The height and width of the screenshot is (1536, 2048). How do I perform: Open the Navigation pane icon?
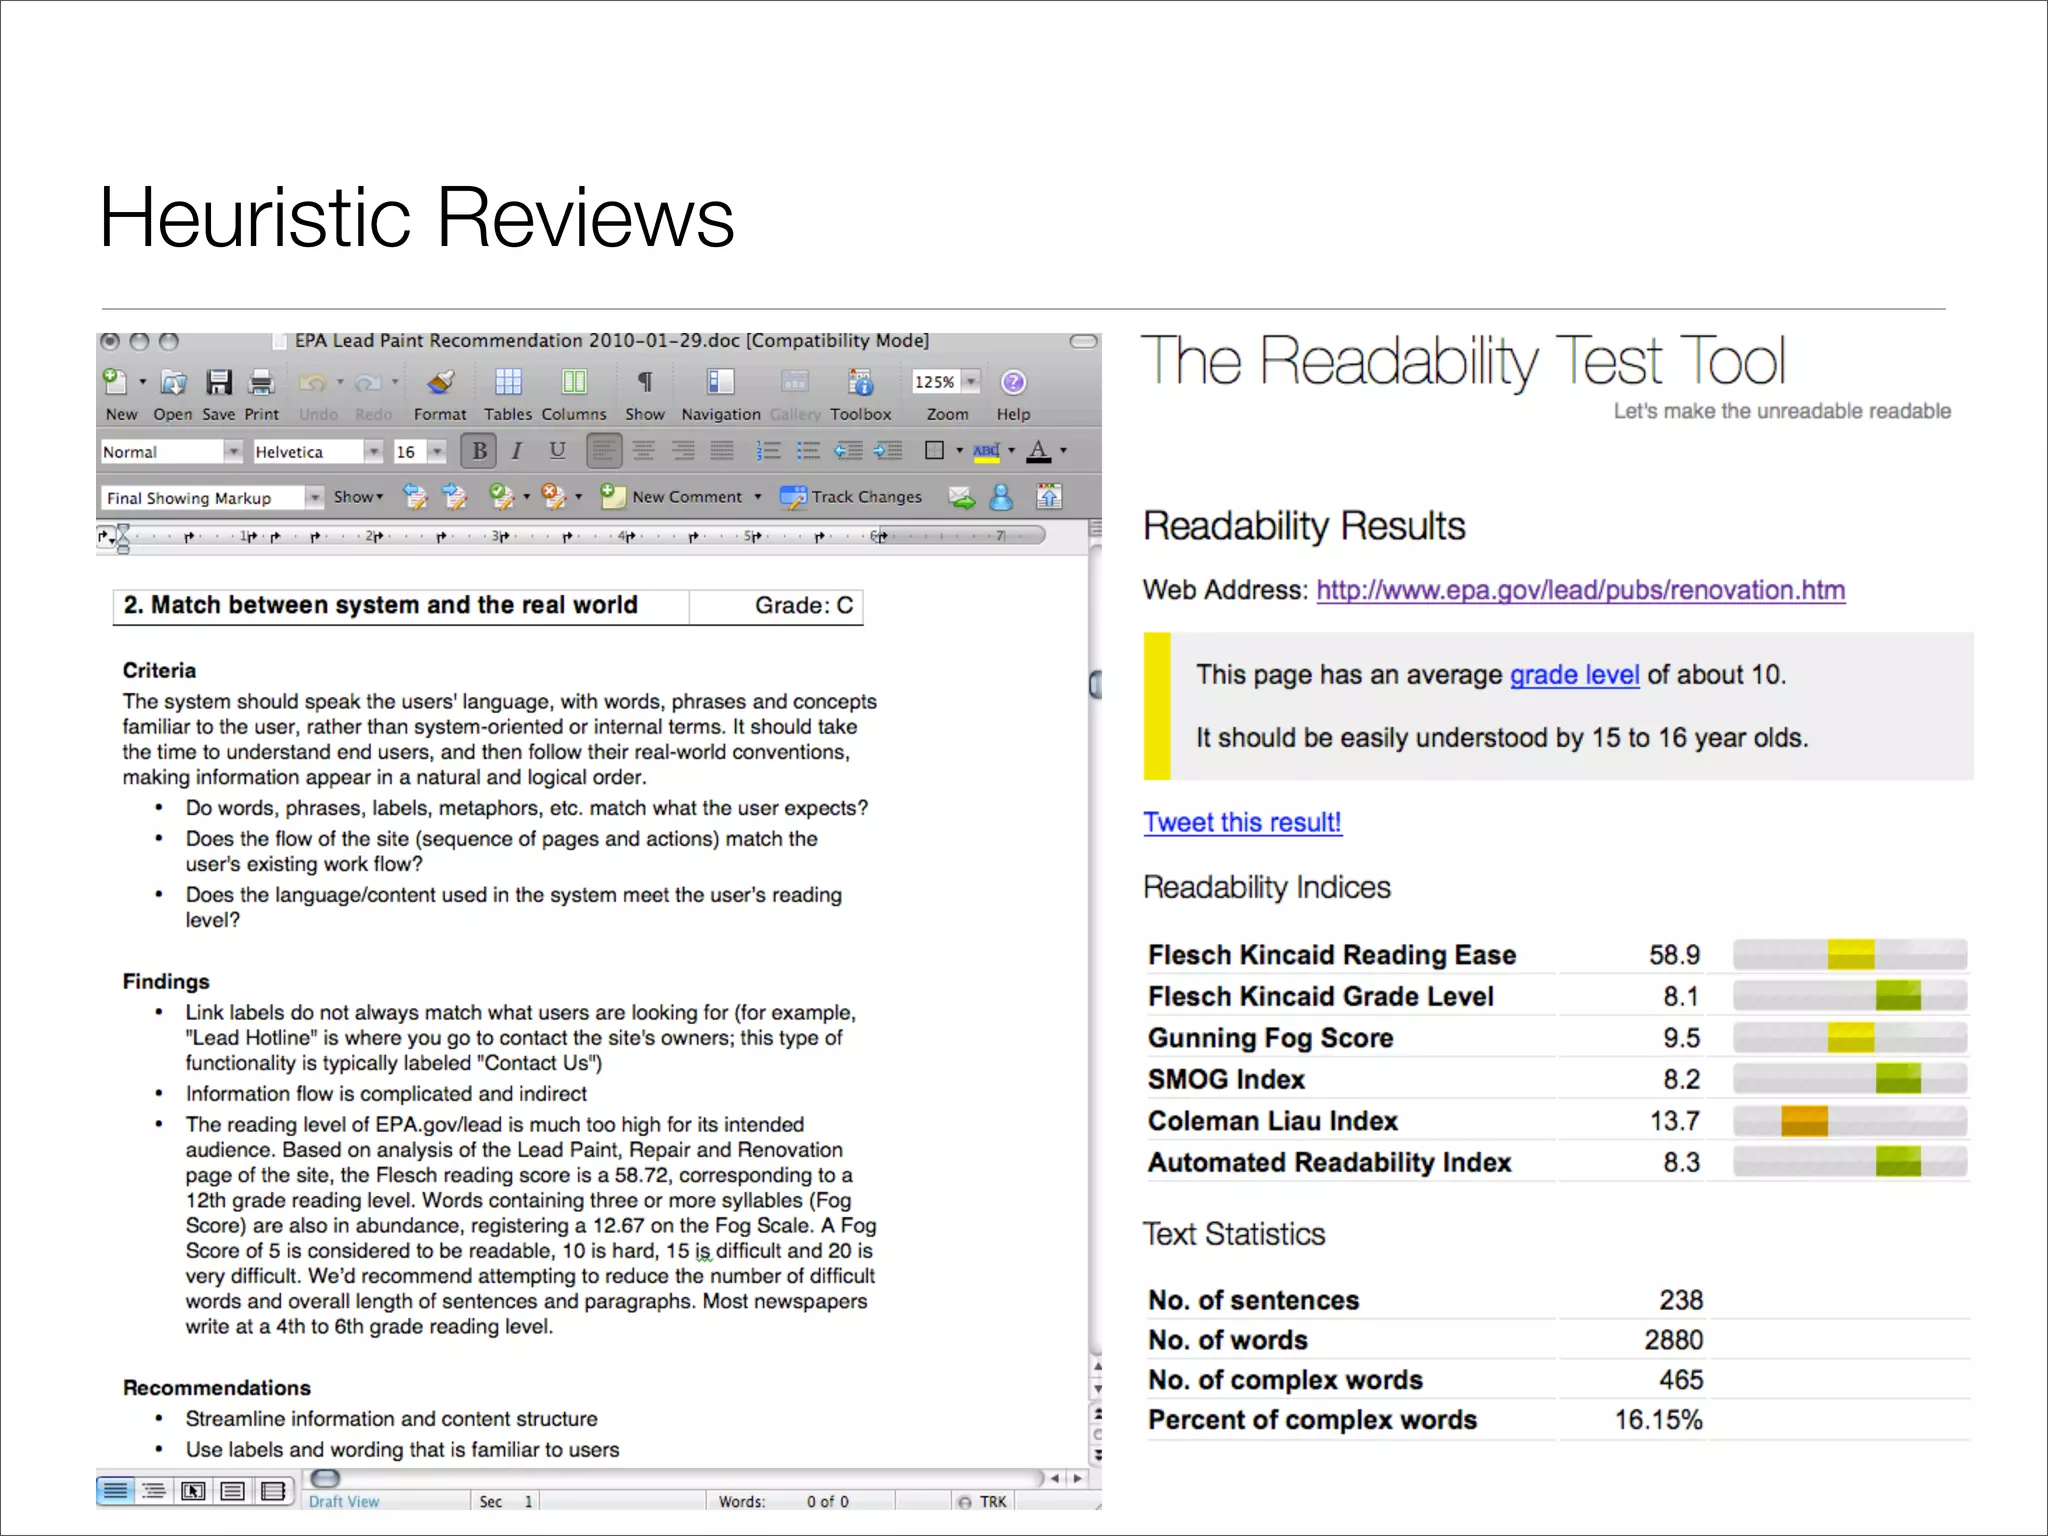pos(720,382)
